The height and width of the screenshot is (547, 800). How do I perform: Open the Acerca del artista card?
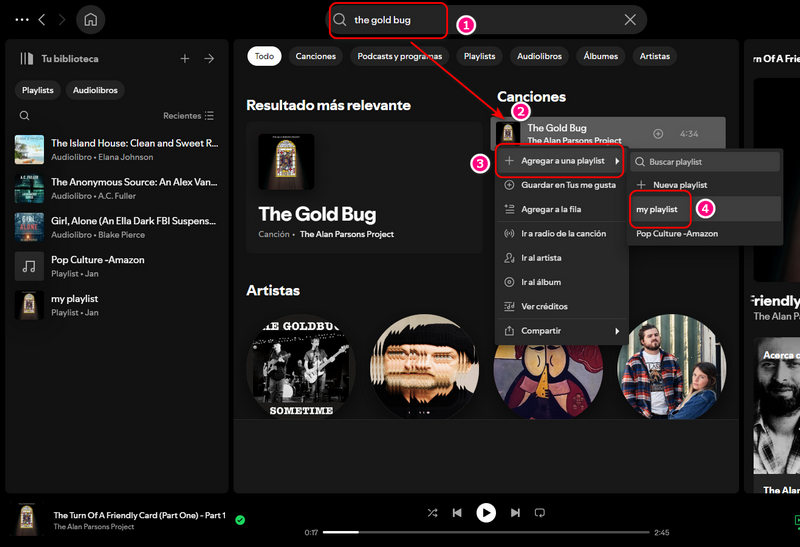pyautogui.click(x=777, y=413)
